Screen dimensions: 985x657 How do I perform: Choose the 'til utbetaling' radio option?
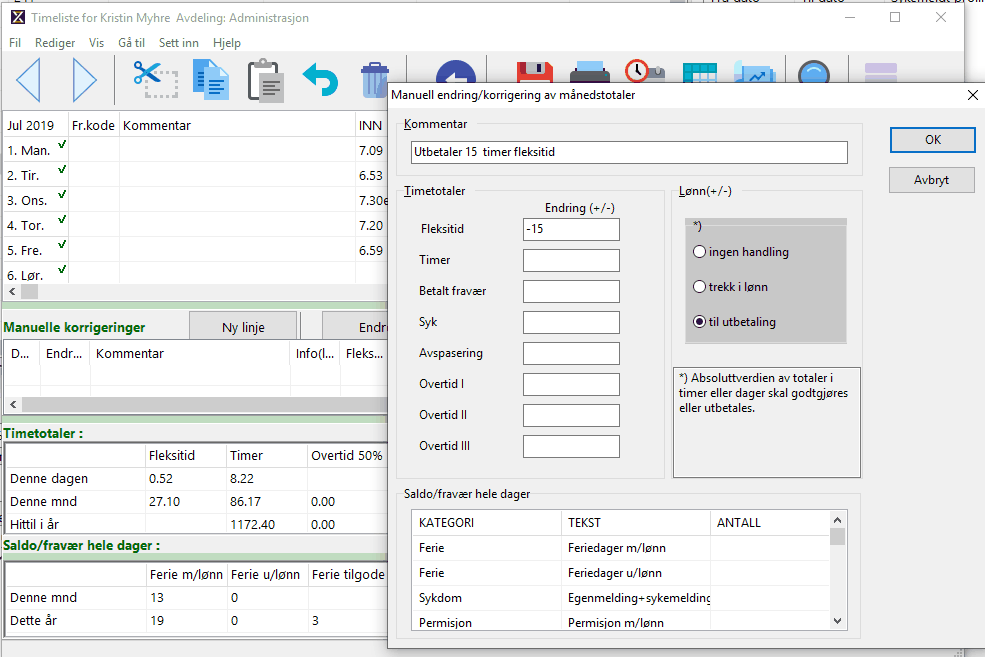click(x=700, y=322)
